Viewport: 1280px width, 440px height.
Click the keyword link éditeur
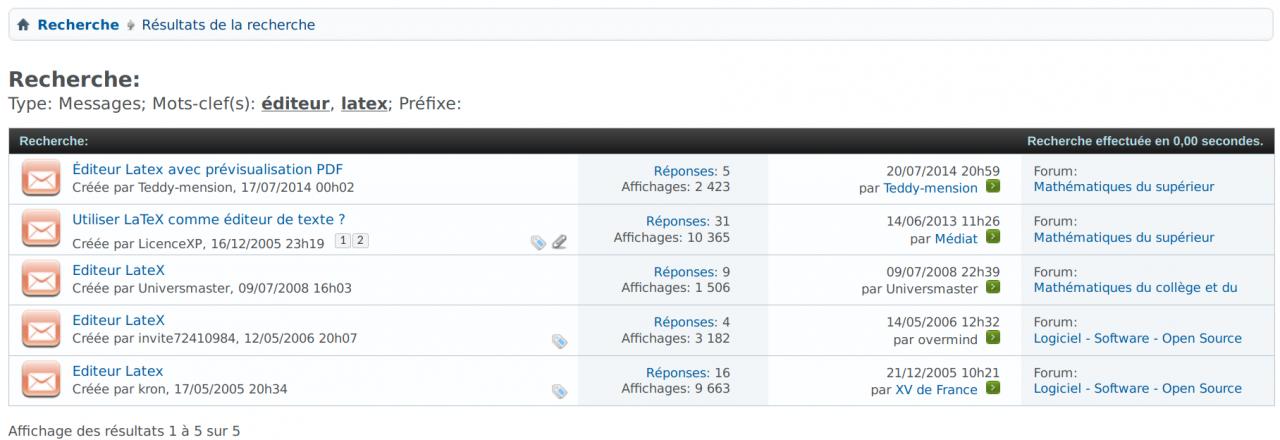point(295,103)
